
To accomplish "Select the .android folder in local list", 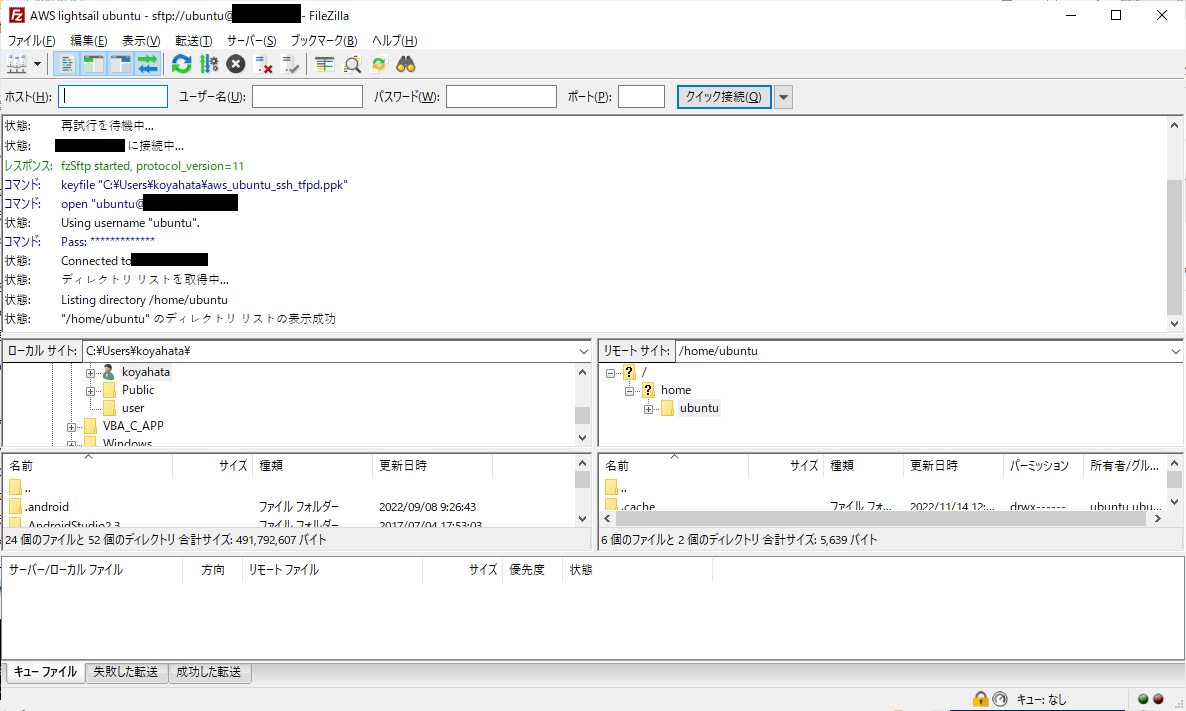I will pos(47,507).
